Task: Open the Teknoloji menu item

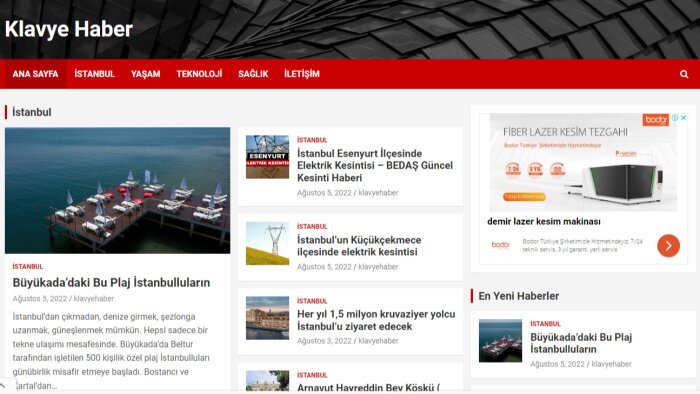Action: click(x=199, y=74)
